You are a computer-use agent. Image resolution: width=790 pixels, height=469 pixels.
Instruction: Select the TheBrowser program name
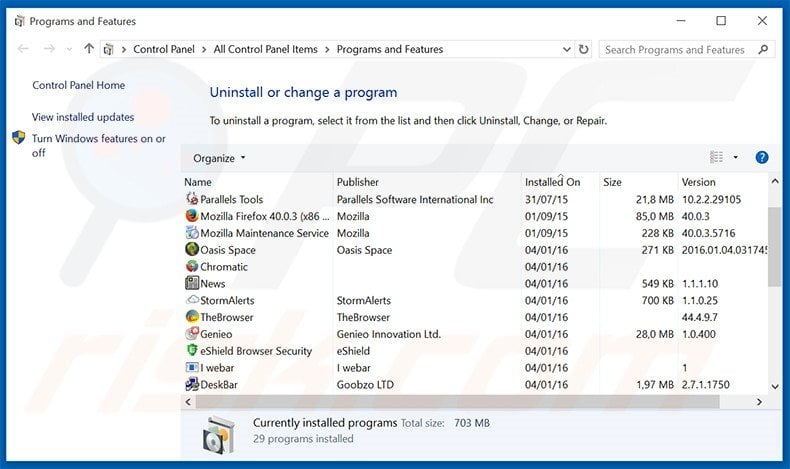click(x=227, y=317)
